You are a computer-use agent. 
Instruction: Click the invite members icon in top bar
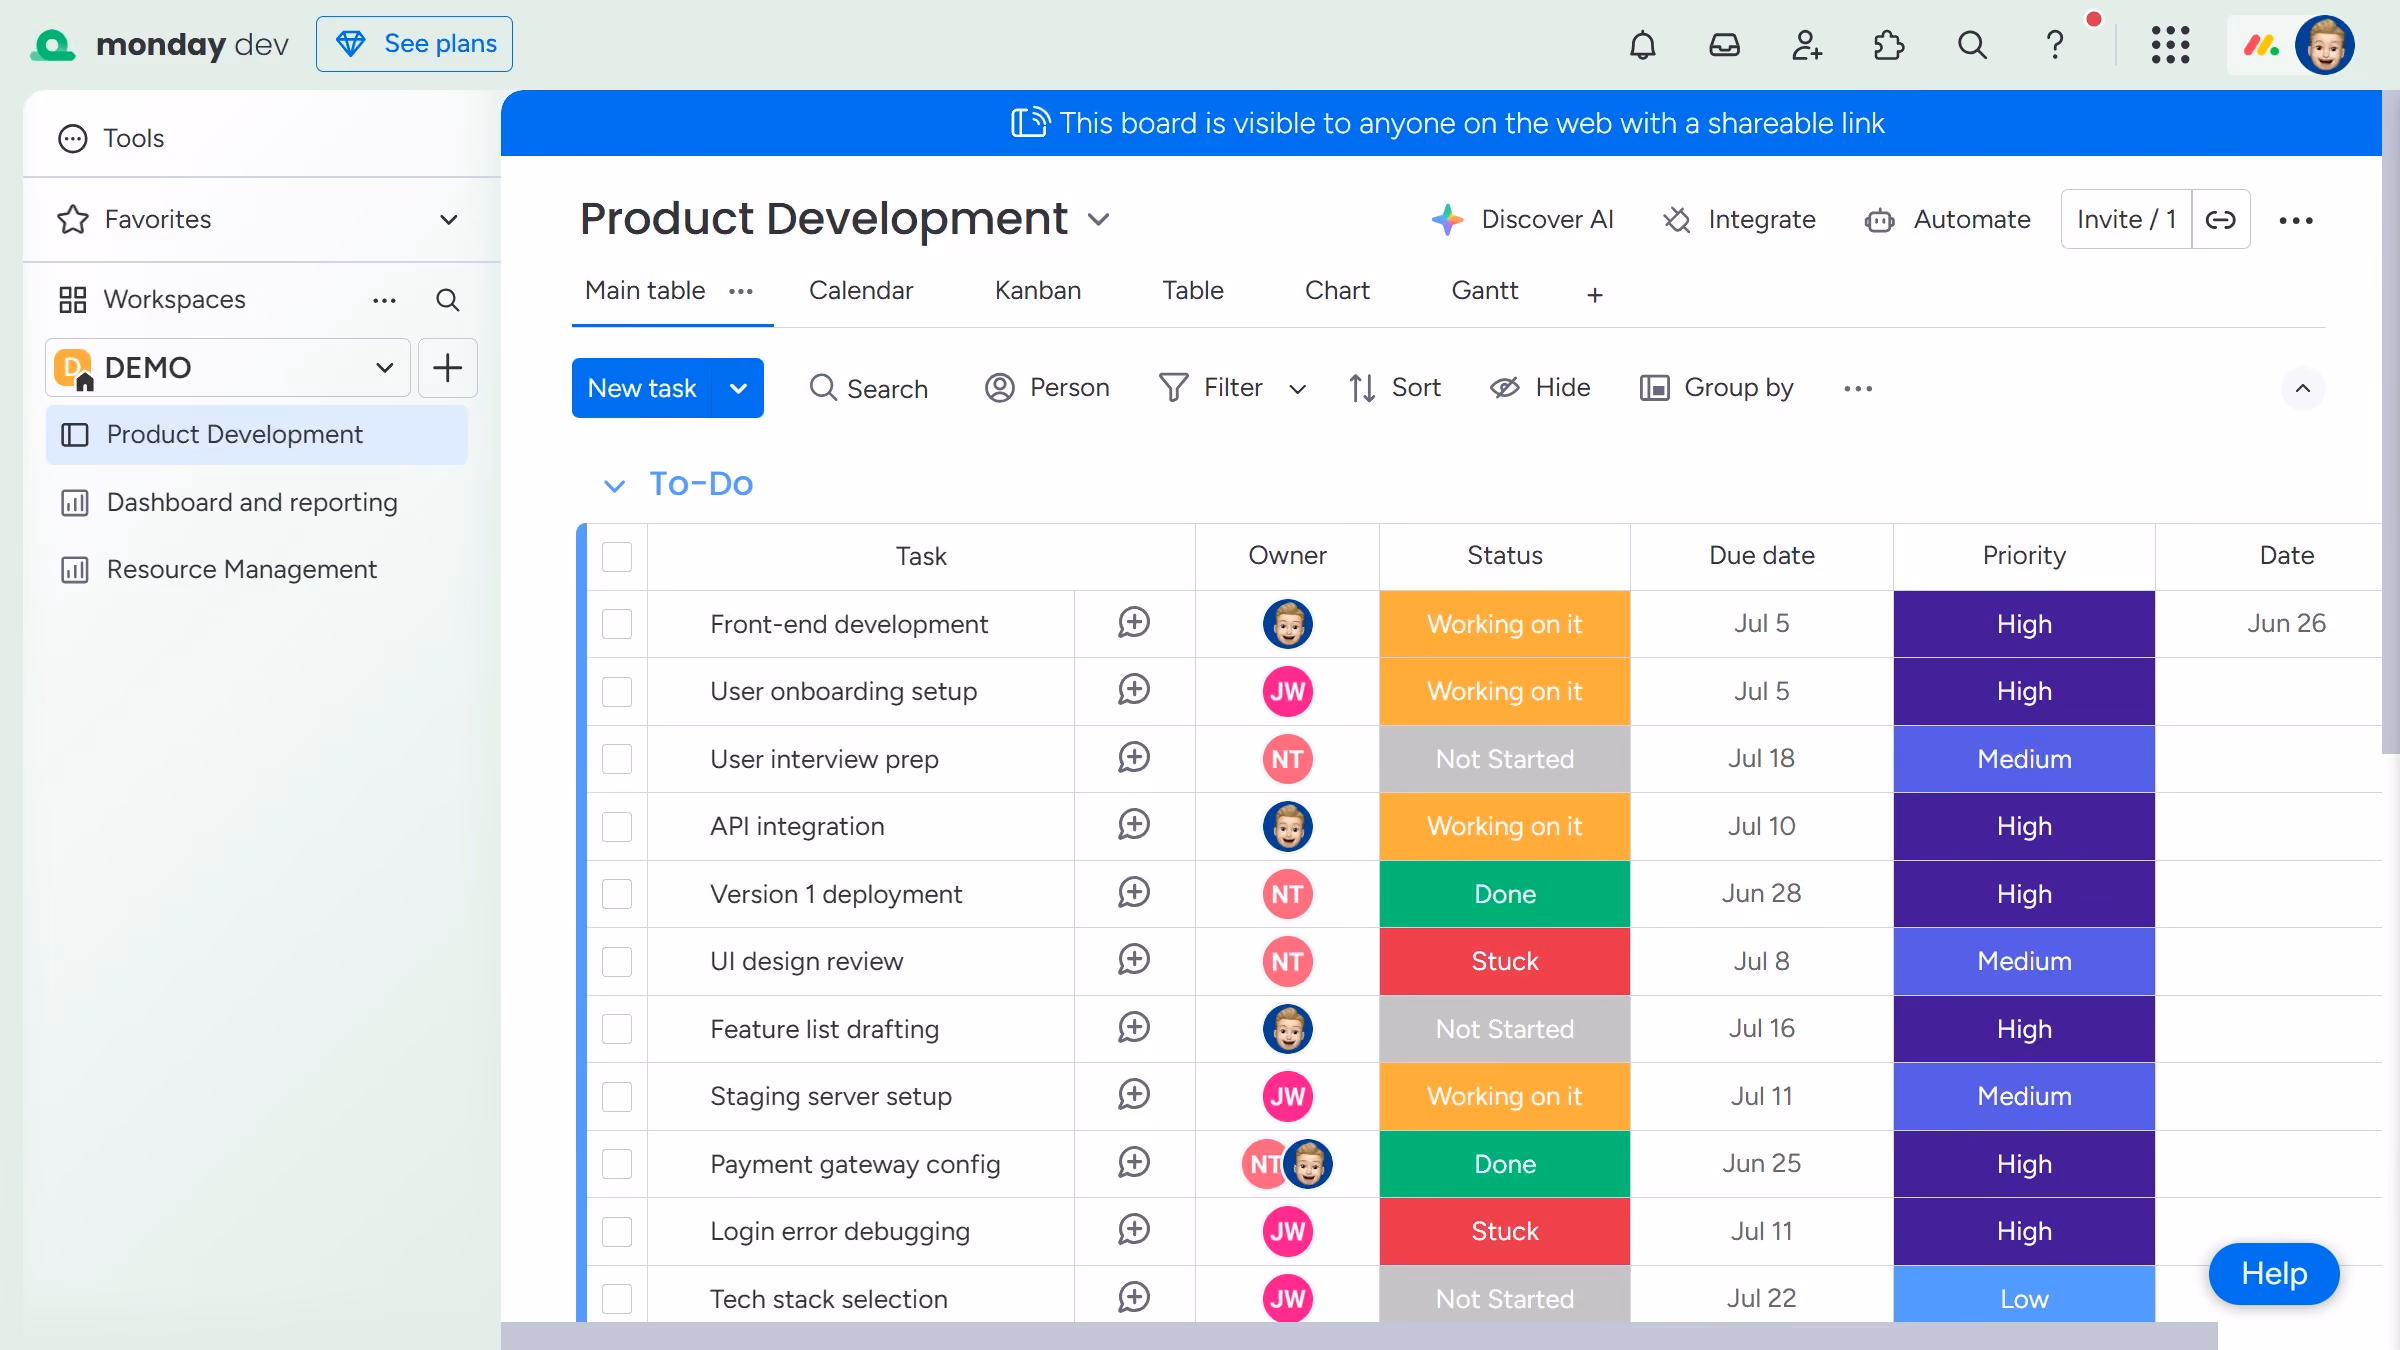click(1806, 45)
